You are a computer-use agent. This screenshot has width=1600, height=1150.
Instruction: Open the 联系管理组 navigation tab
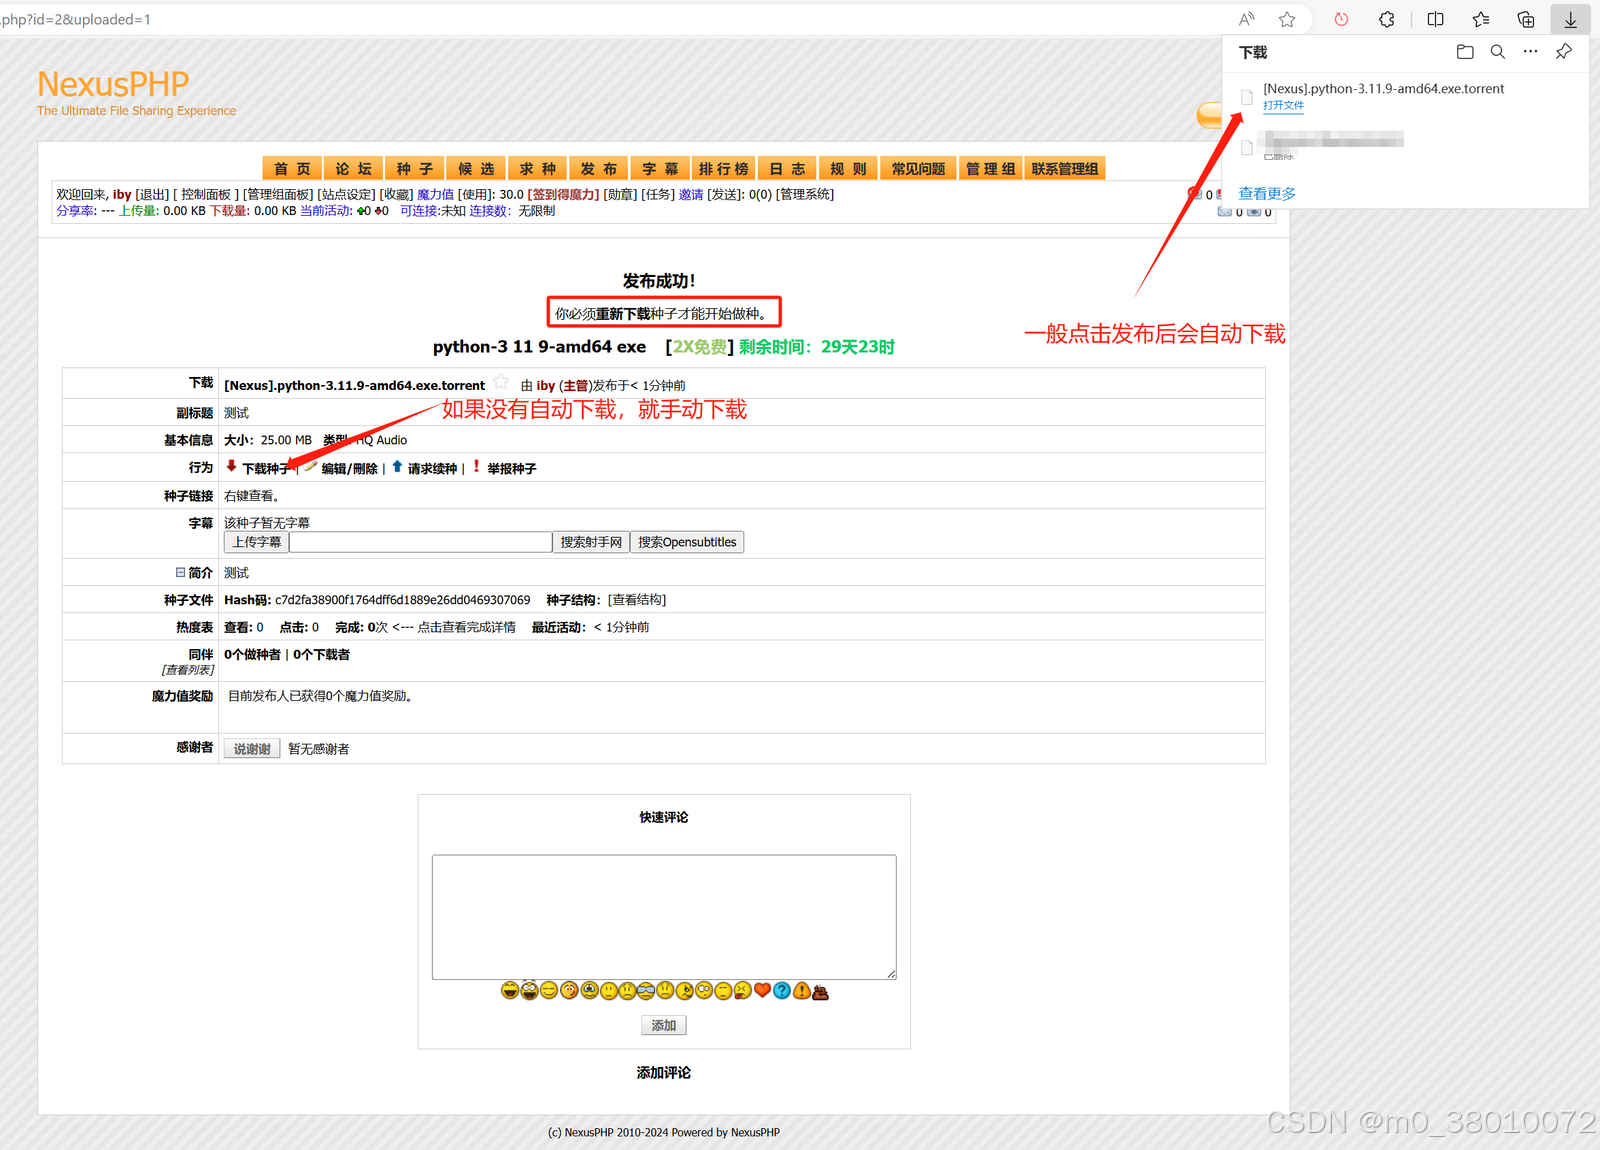pos(1065,169)
